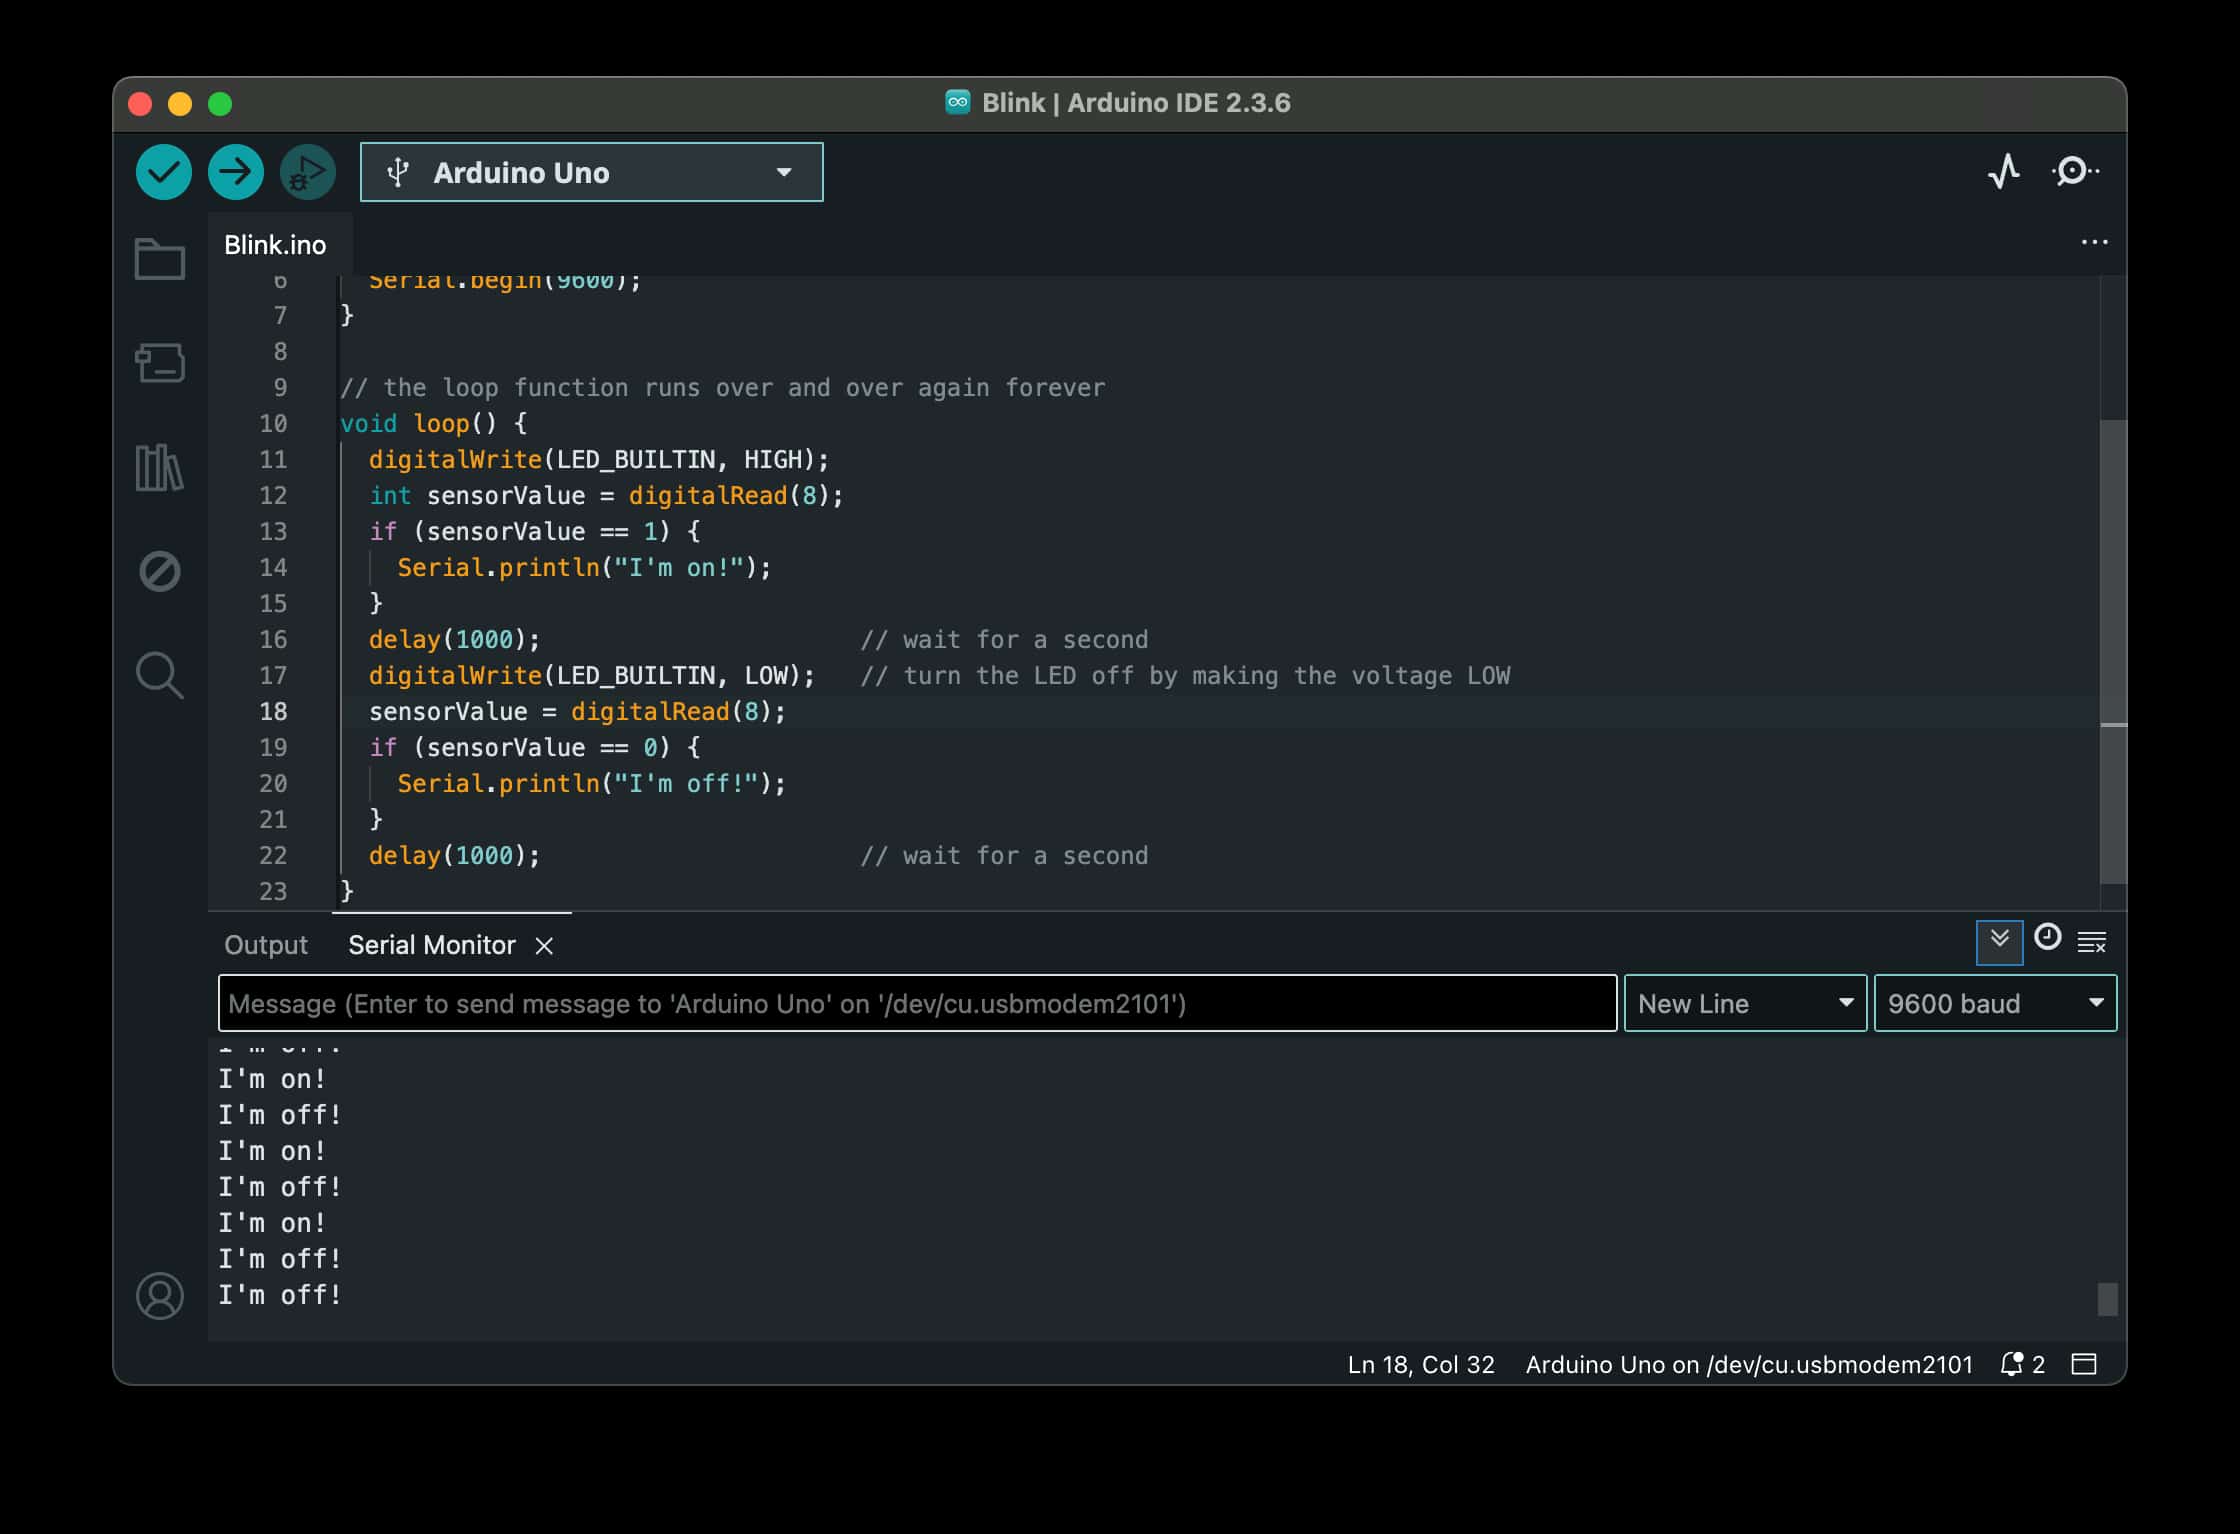Open the Boards Manager sidebar icon
Image resolution: width=2240 pixels, height=1534 pixels.
[x=160, y=363]
